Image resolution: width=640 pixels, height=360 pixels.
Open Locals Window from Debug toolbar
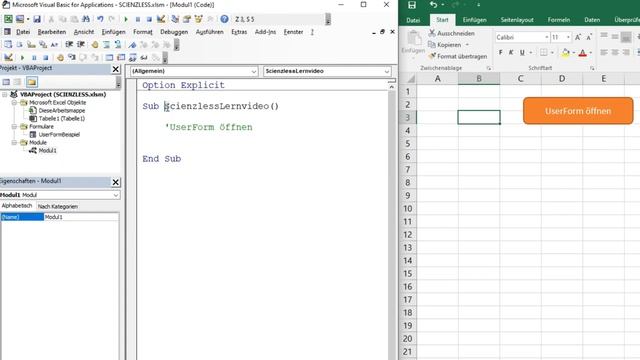pyautogui.click(x=109, y=58)
